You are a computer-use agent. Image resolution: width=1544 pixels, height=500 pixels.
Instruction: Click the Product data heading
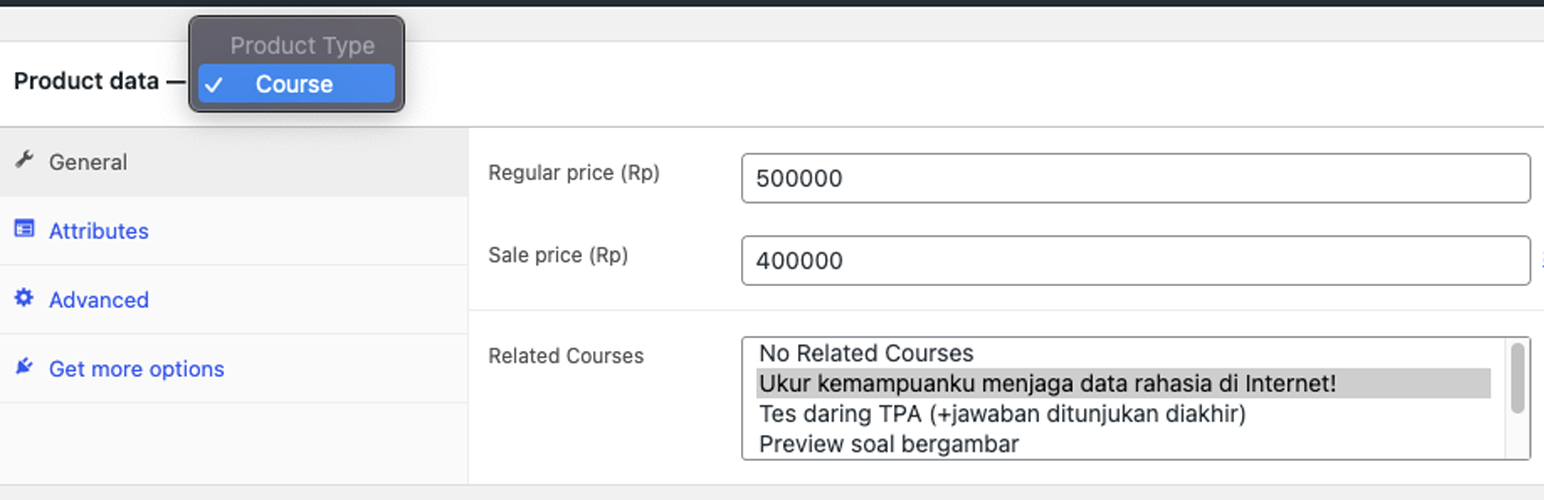86,82
